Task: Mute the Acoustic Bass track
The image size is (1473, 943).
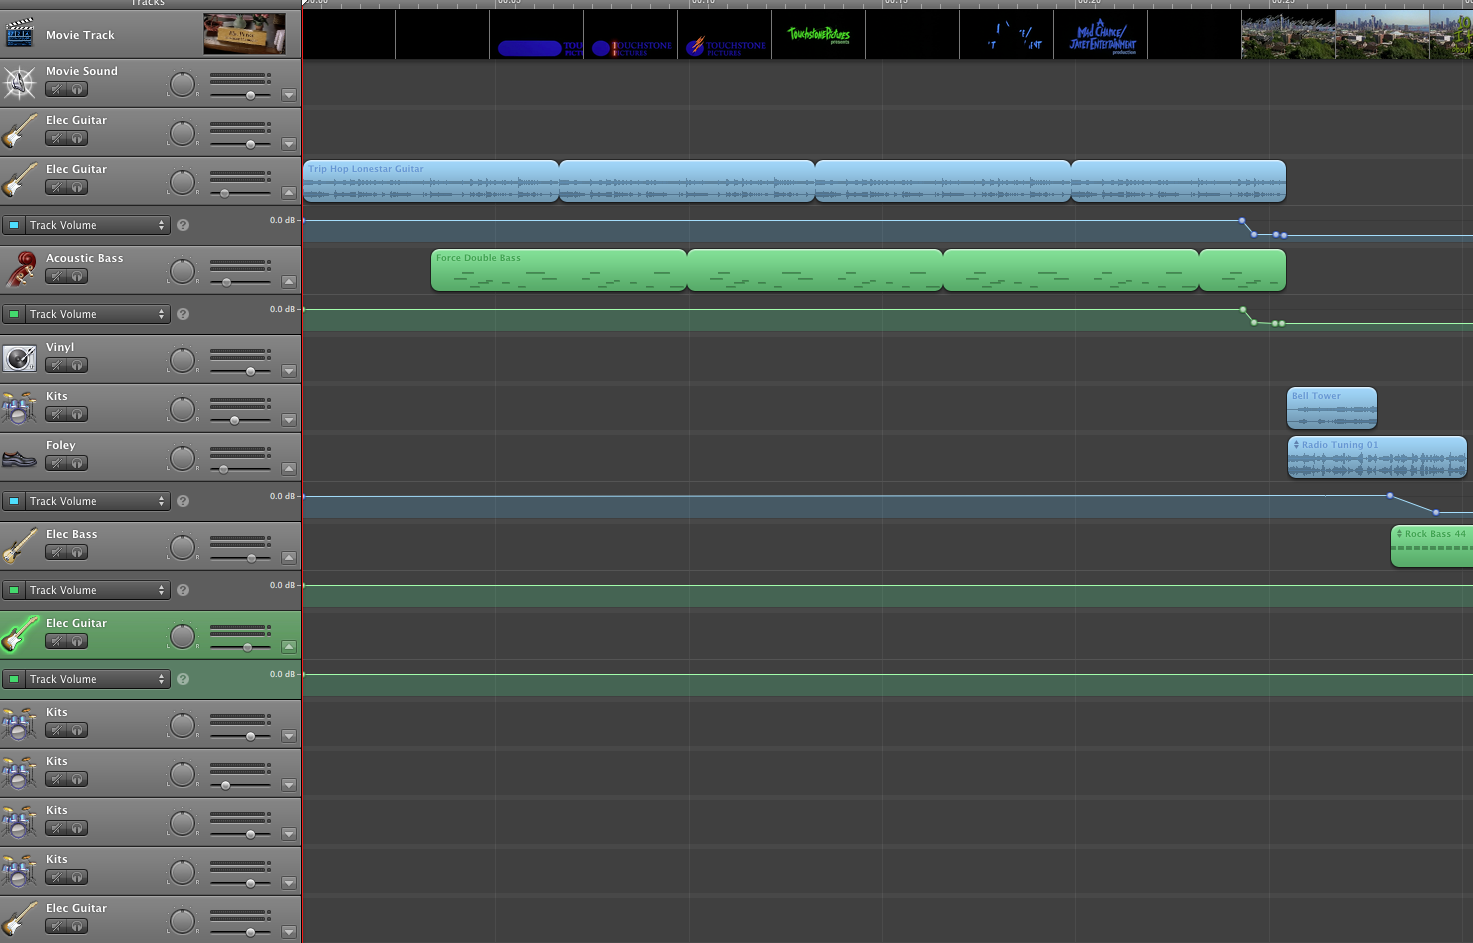Action: point(56,276)
